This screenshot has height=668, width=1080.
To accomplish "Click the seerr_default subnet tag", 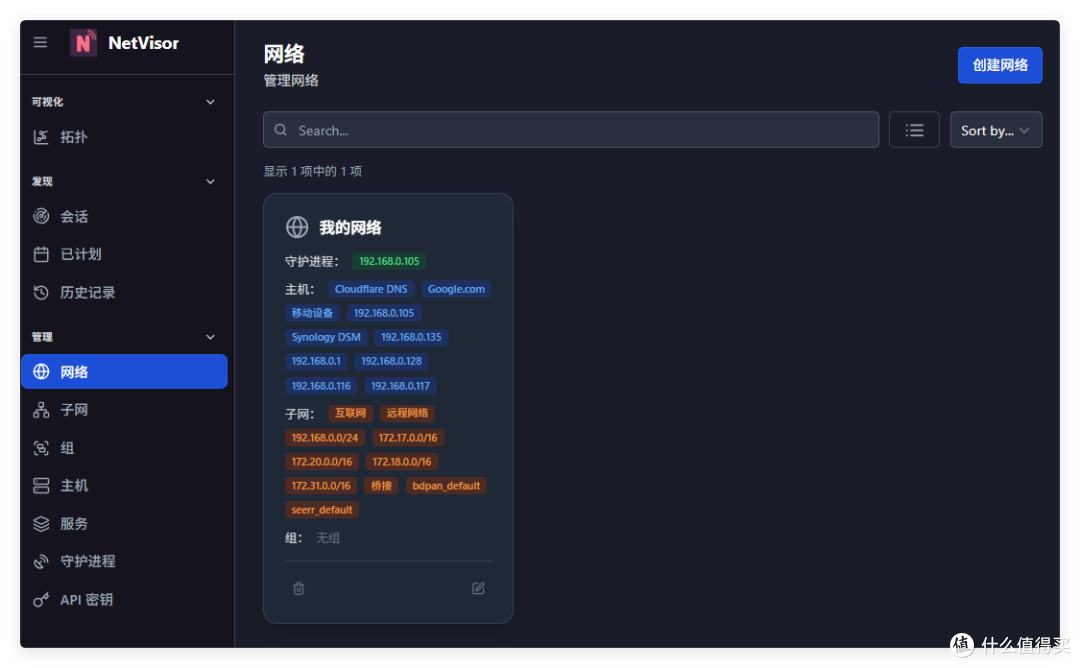I will coord(322,510).
